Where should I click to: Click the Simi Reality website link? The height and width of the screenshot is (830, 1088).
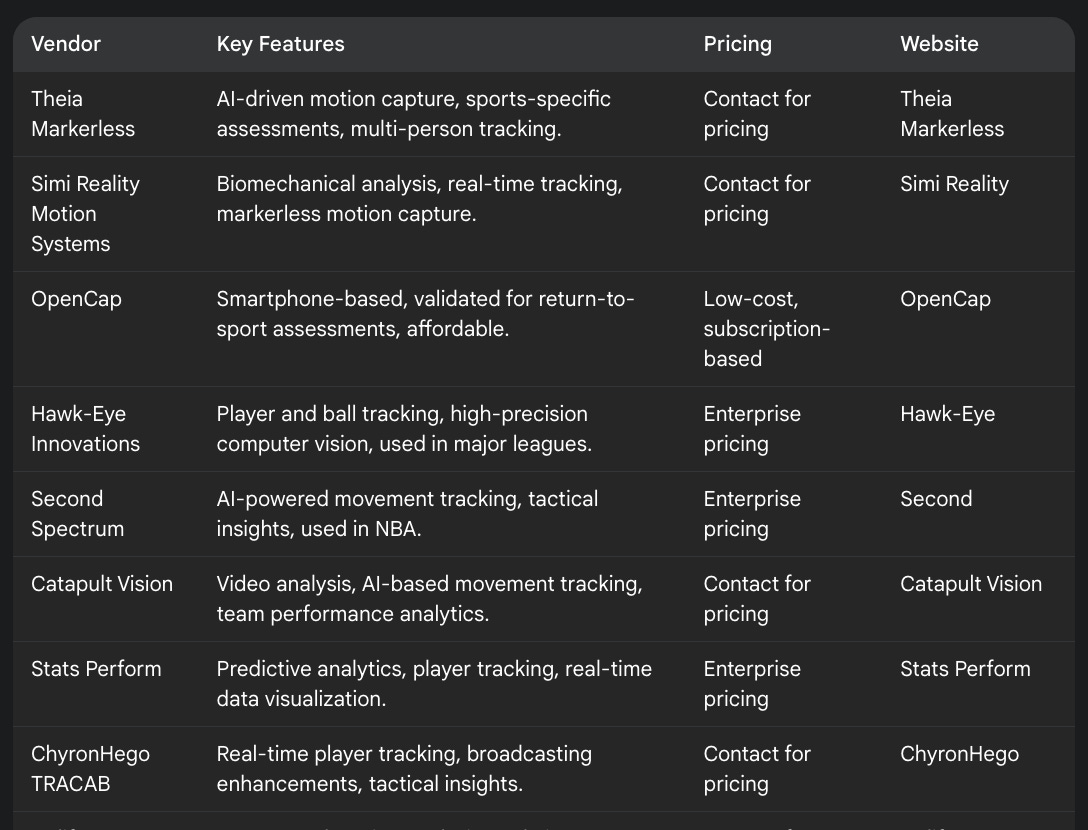[x=954, y=184]
